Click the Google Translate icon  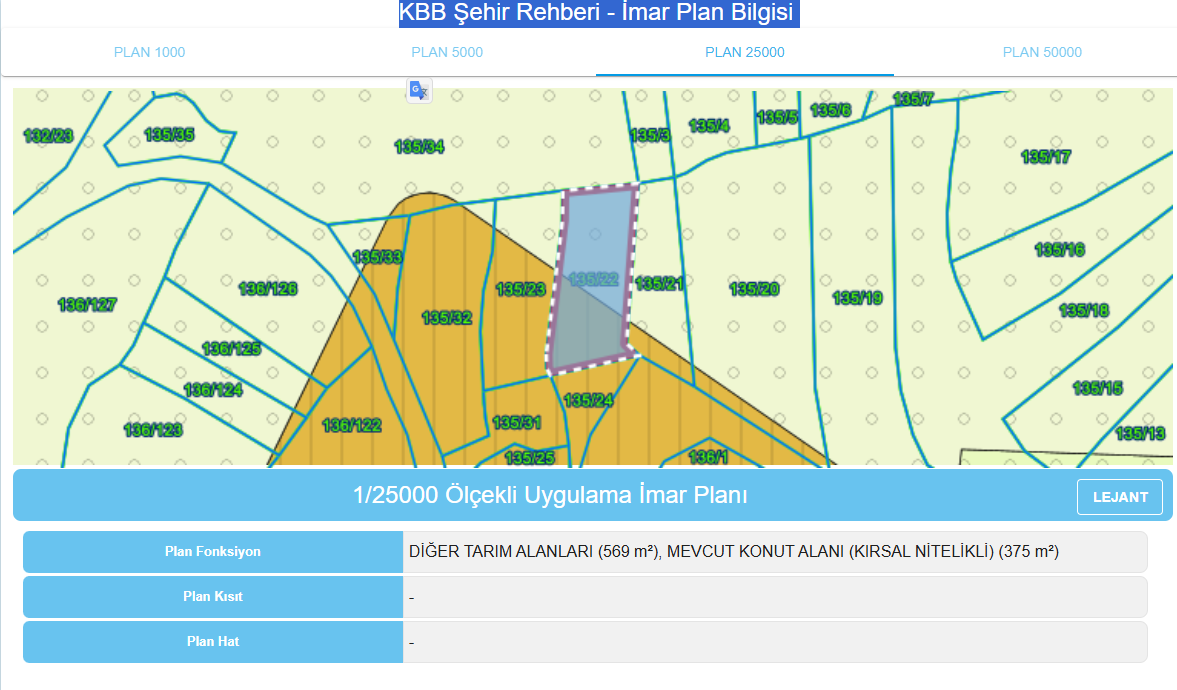coord(418,91)
